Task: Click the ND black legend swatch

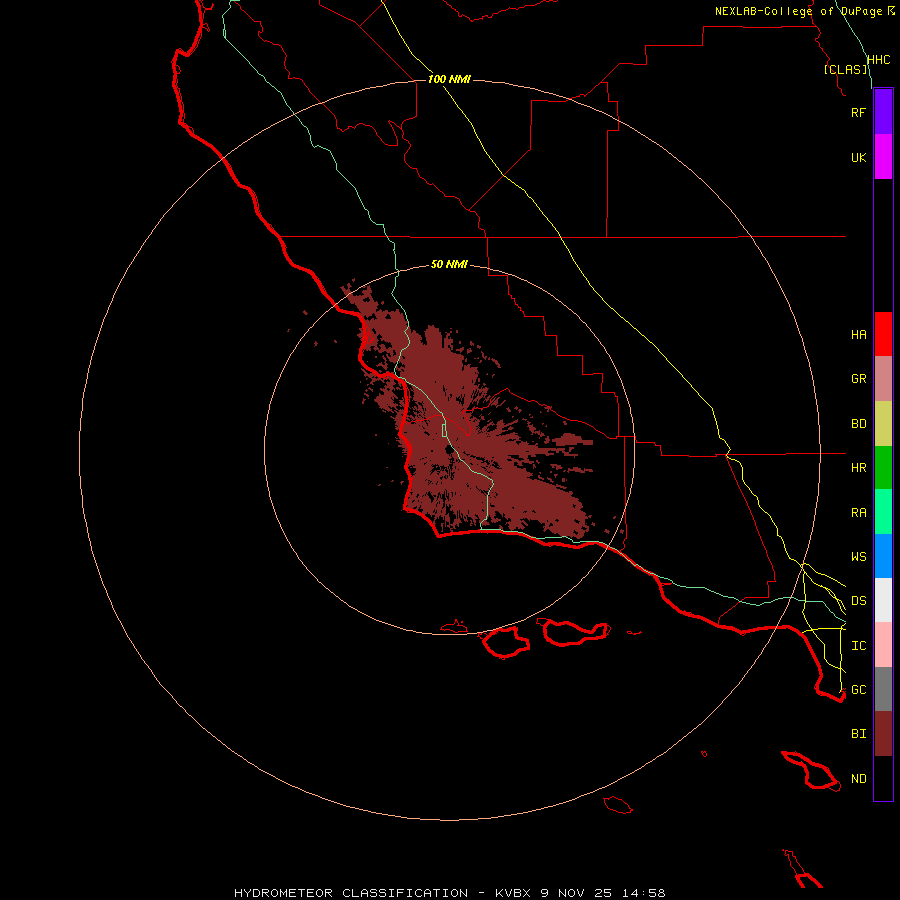Action: (x=883, y=778)
